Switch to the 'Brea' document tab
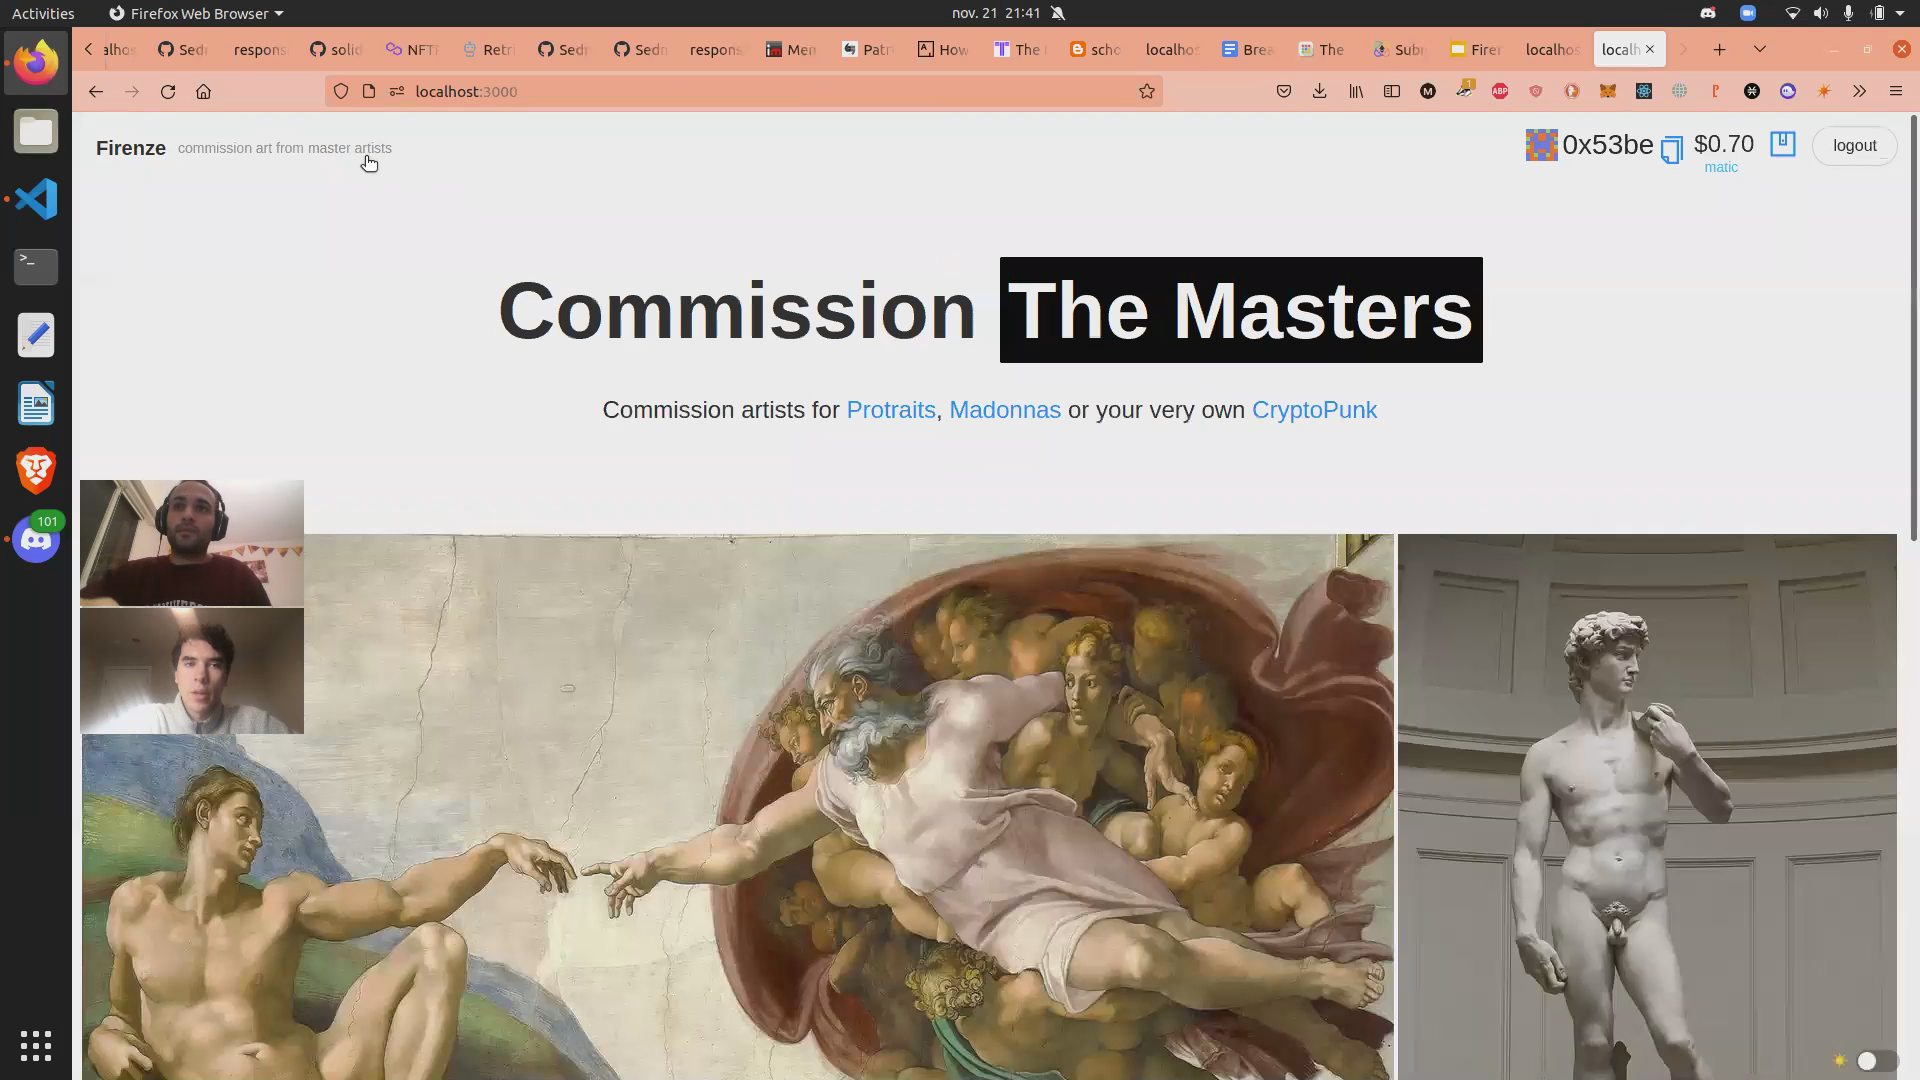This screenshot has width=1920, height=1080. click(1248, 49)
